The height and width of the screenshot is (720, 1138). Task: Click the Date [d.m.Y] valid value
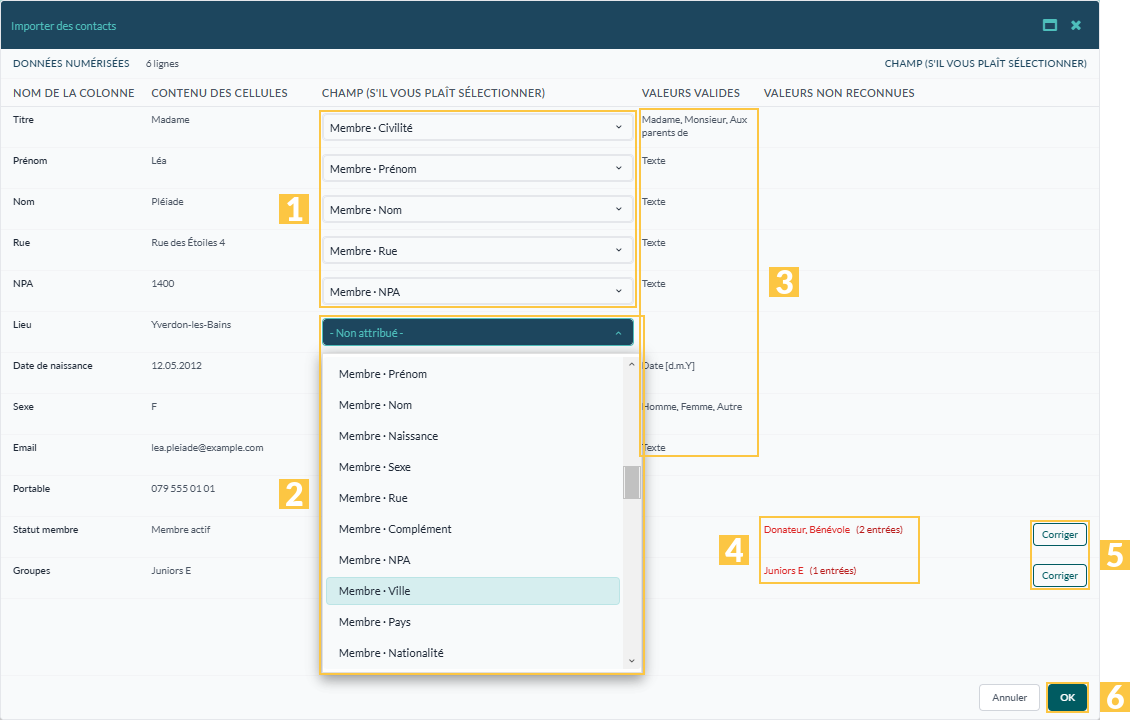point(668,366)
